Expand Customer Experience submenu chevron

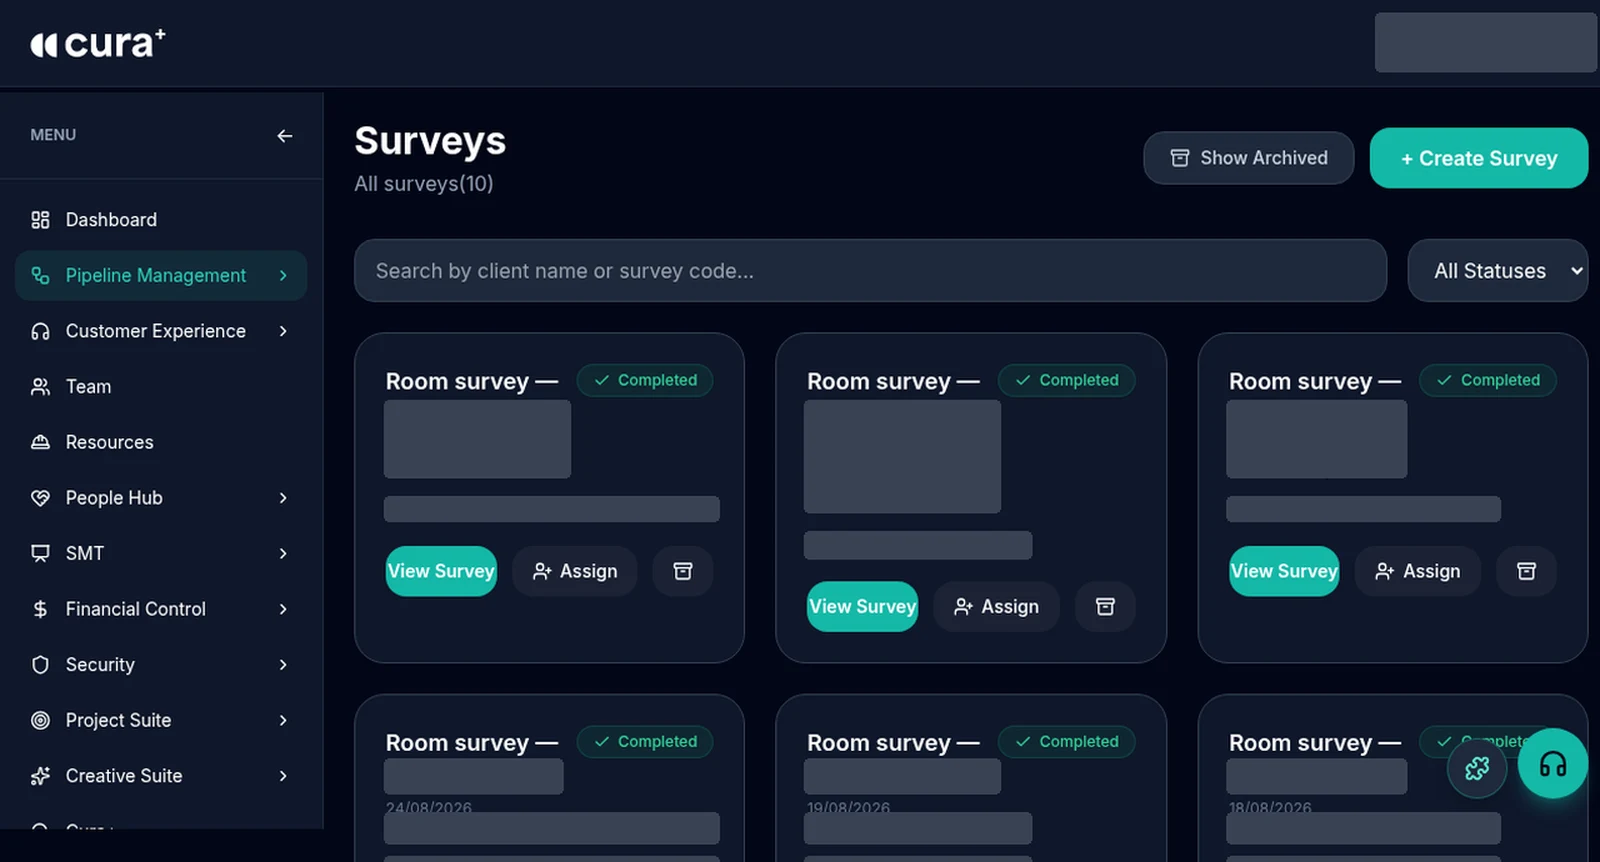(283, 331)
